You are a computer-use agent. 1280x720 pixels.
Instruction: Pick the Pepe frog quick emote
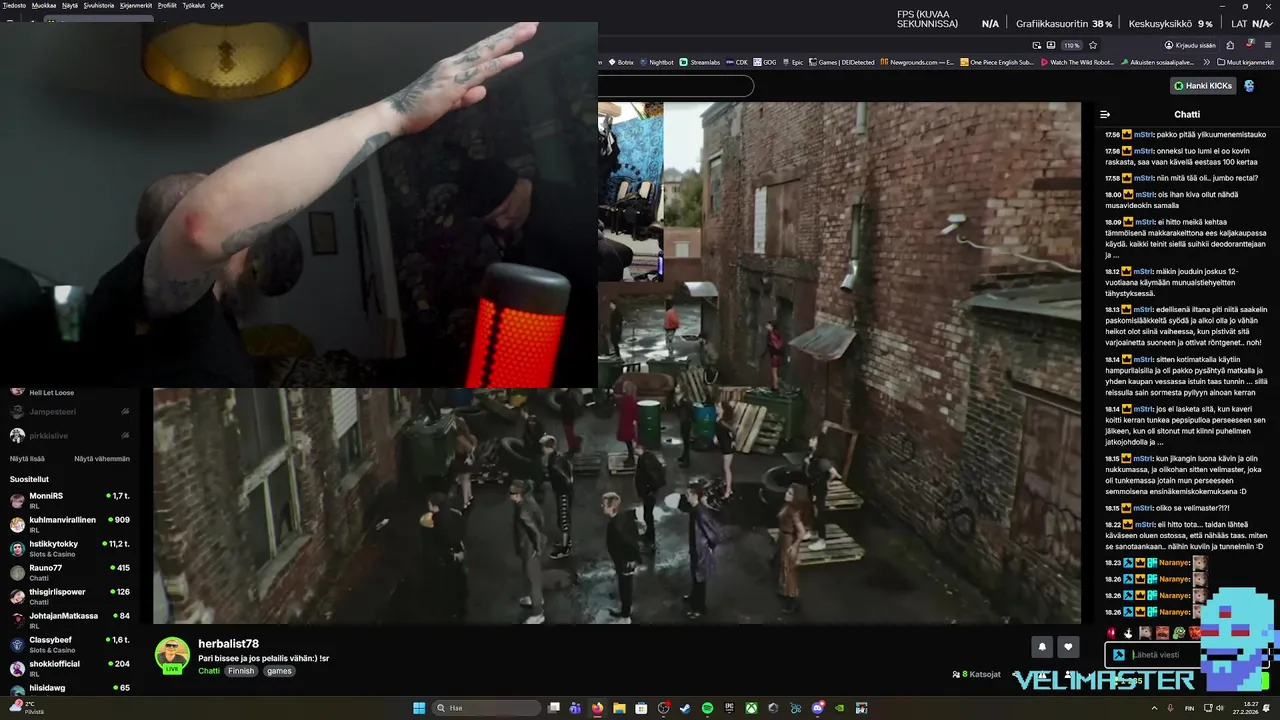coord(1179,632)
